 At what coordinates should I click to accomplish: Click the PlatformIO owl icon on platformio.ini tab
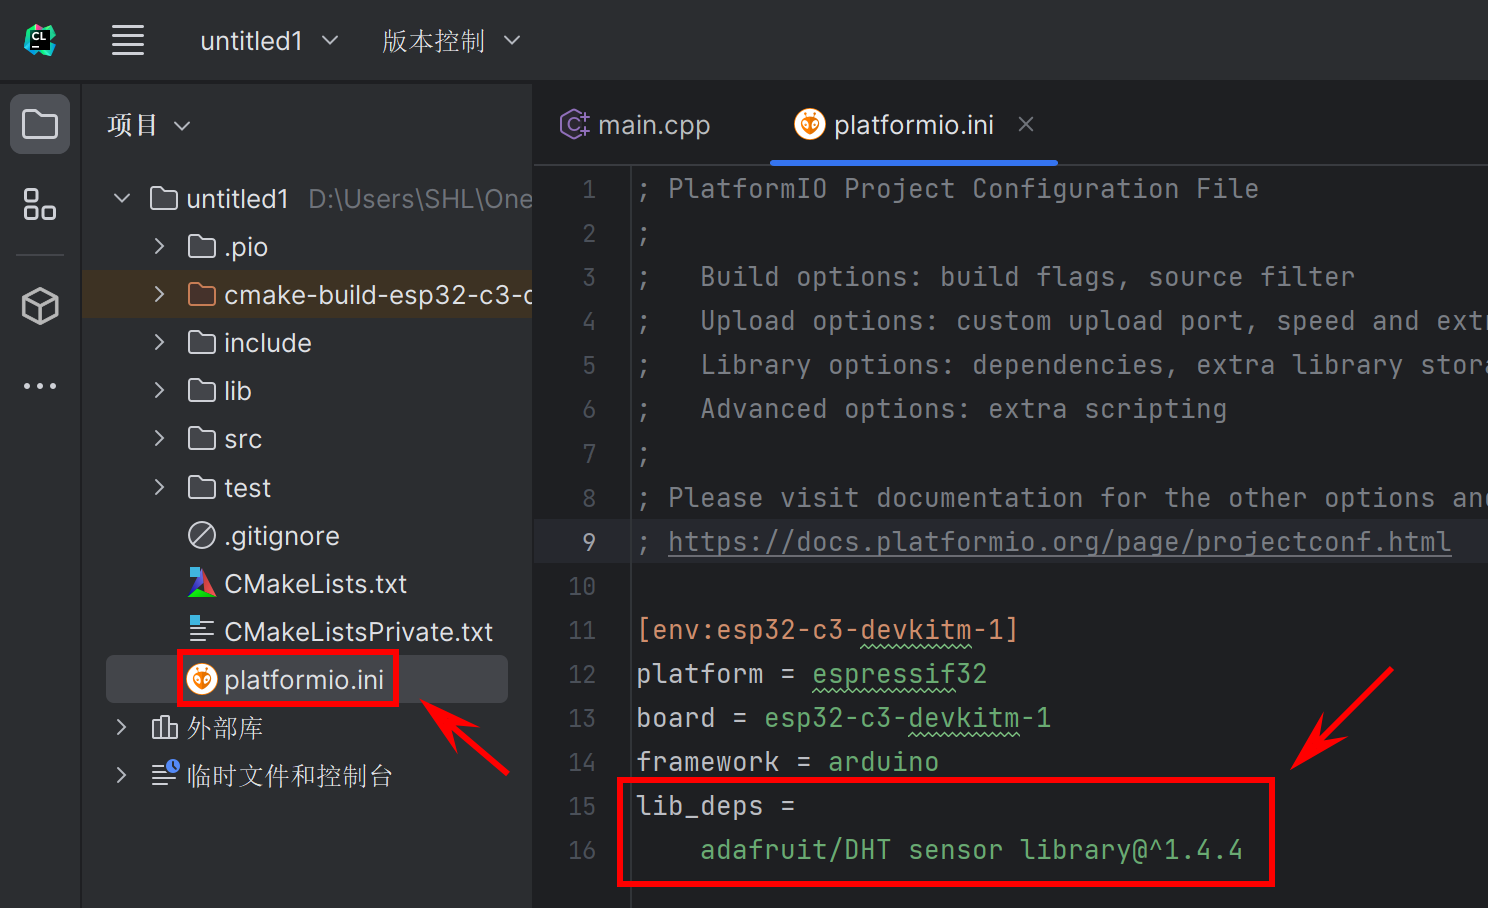[x=810, y=124]
